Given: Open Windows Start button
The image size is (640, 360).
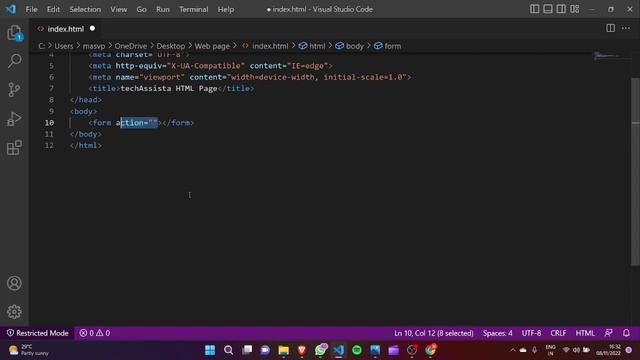Looking at the screenshot, I should (x=210, y=350).
